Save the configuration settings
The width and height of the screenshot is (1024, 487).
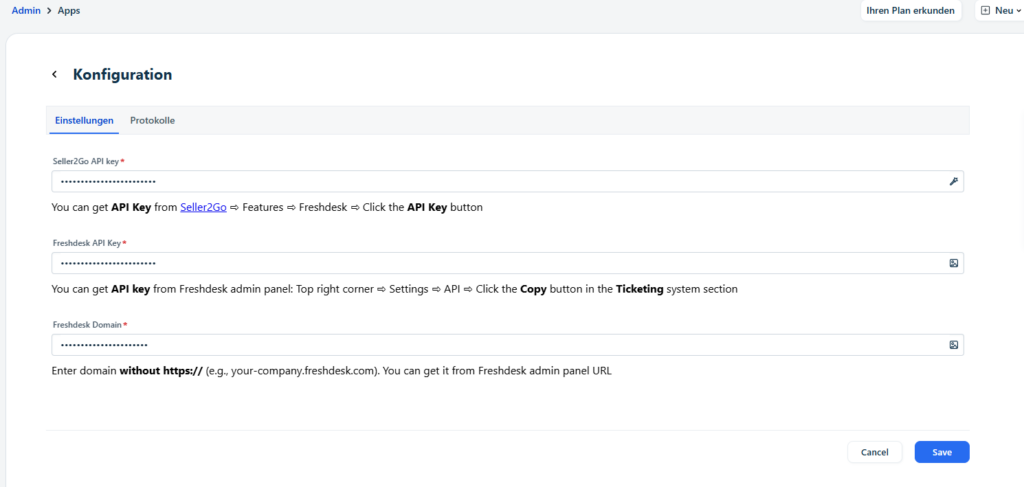point(942,452)
